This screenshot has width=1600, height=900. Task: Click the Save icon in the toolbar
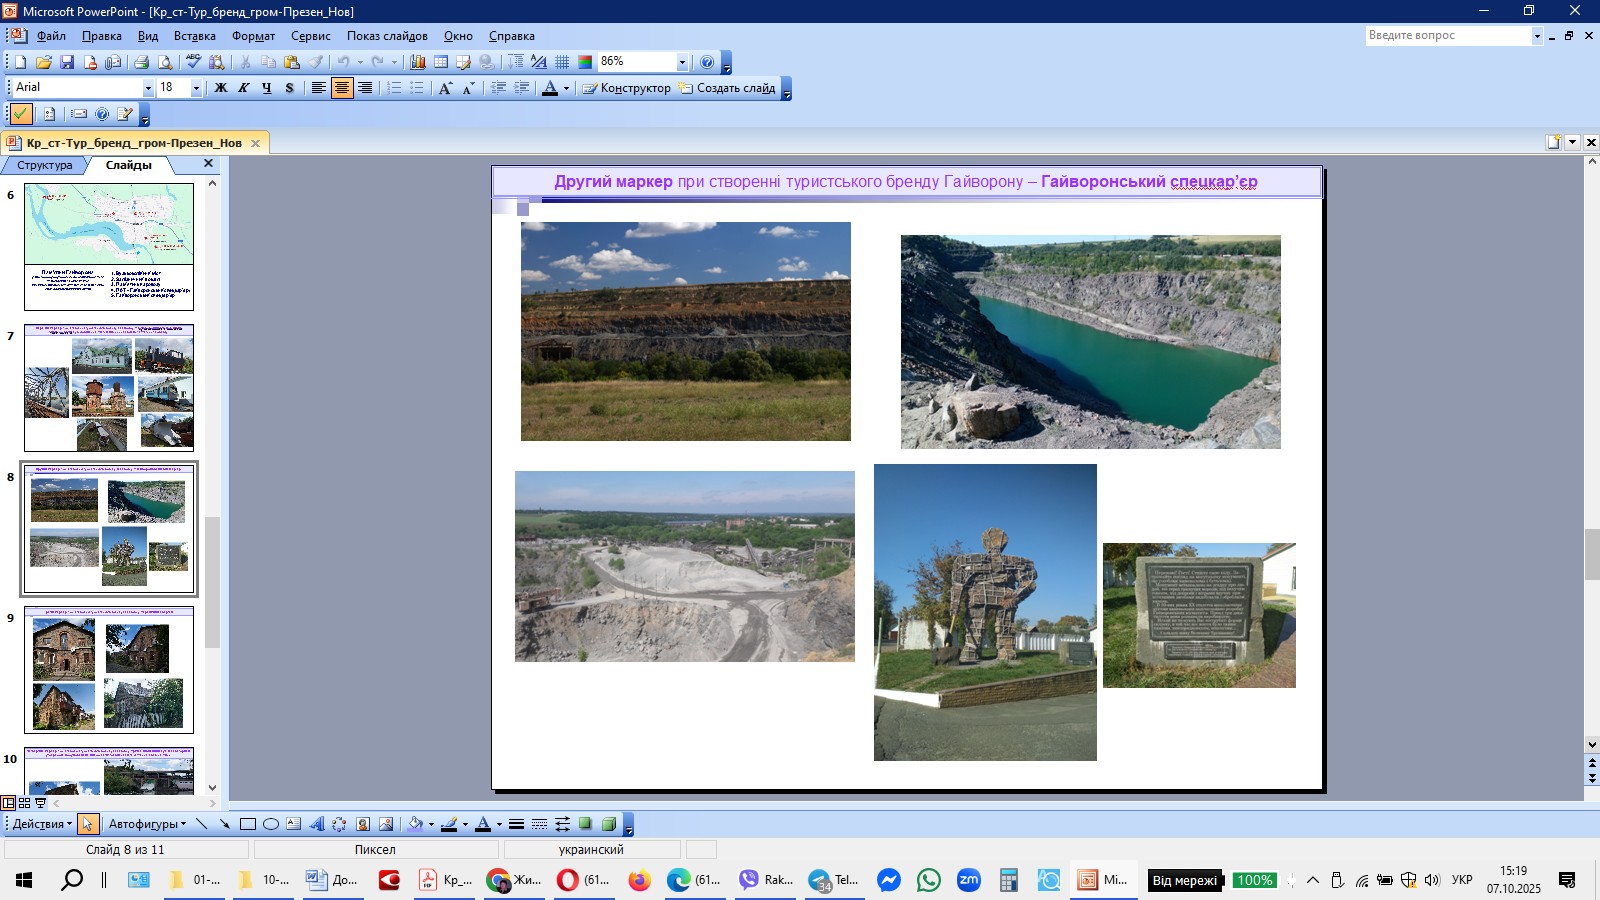point(67,62)
